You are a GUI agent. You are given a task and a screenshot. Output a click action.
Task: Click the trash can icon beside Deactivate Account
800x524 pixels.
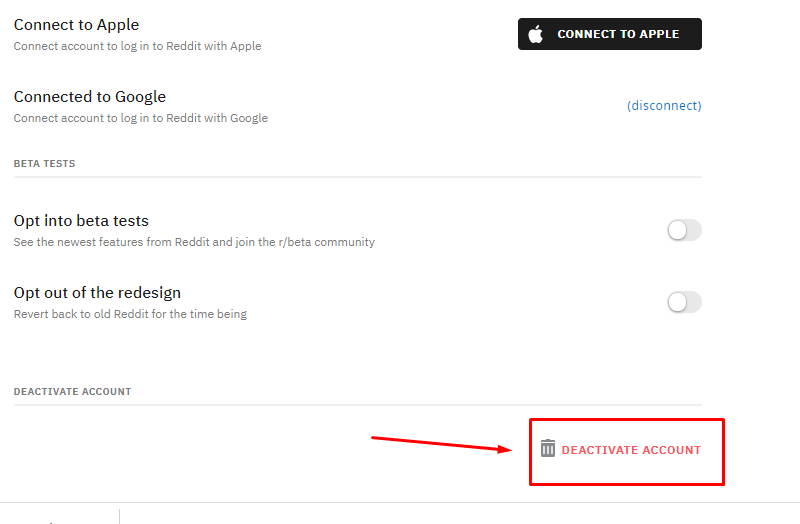point(547,448)
